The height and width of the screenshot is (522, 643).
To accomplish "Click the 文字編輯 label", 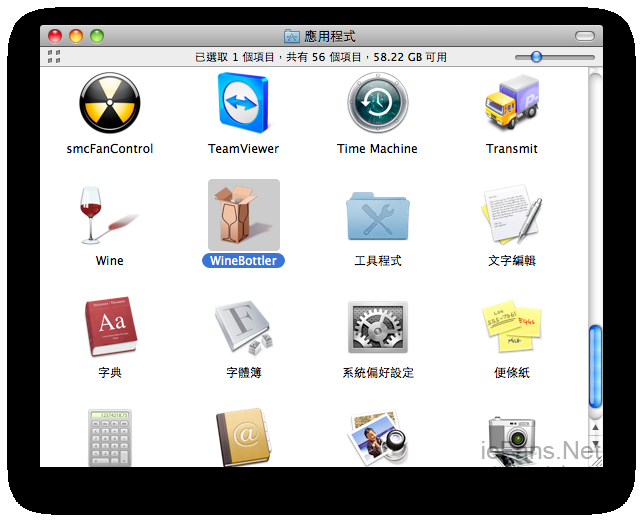I will [x=512, y=260].
